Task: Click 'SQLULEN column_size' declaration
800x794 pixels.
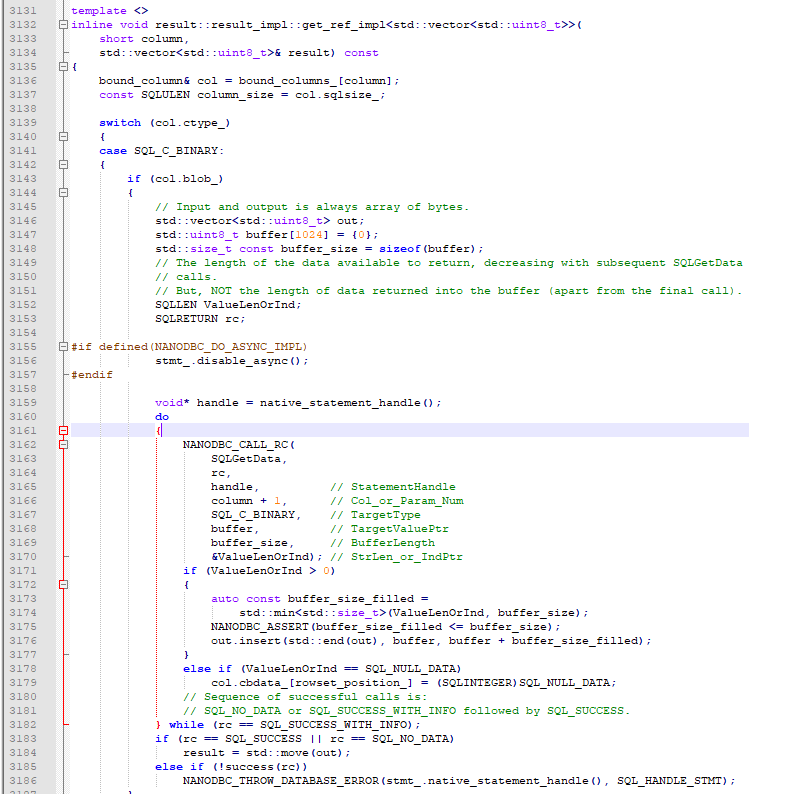Action: click(207, 94)
